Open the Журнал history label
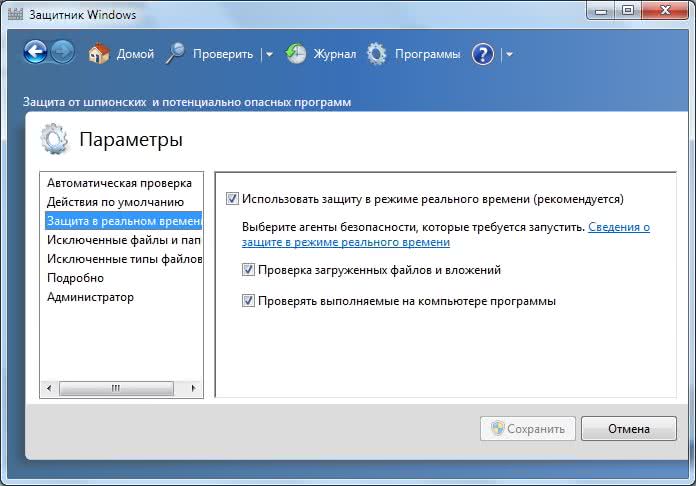696x486 pixels. (335, 54)
